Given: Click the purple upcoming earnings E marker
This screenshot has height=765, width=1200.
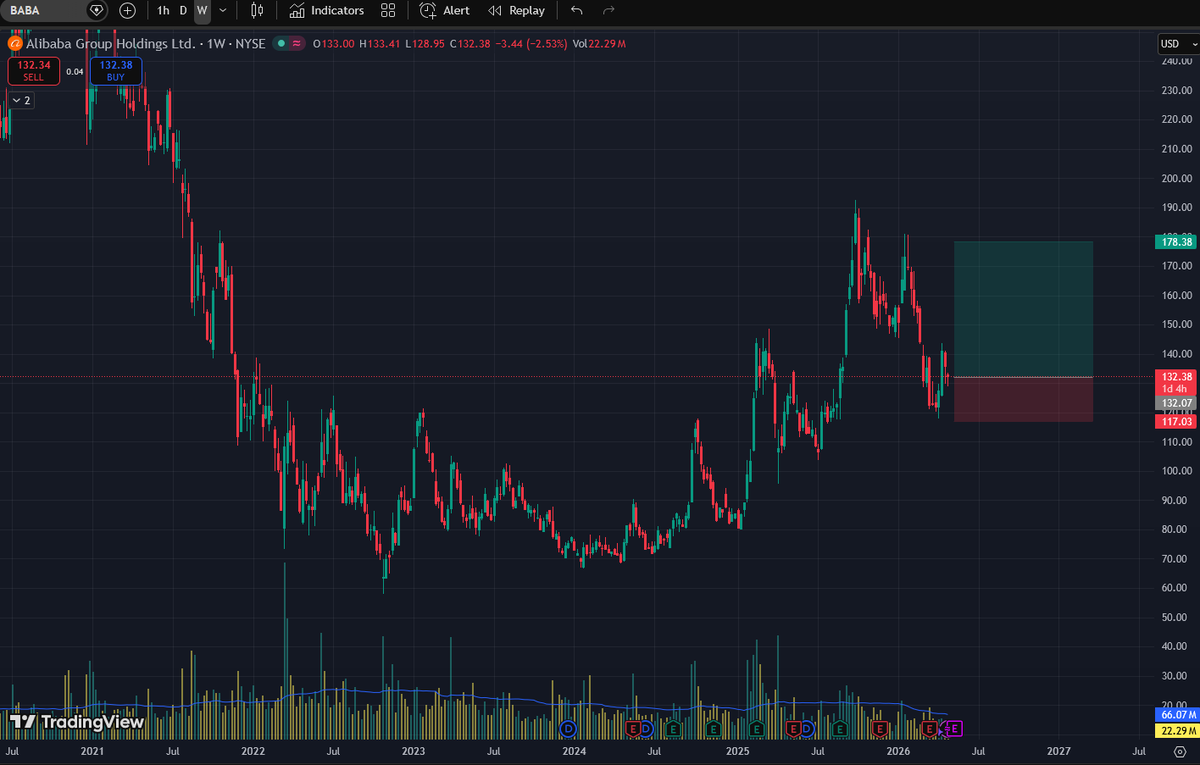Looking at the screenshot, I should pos(954,728).
